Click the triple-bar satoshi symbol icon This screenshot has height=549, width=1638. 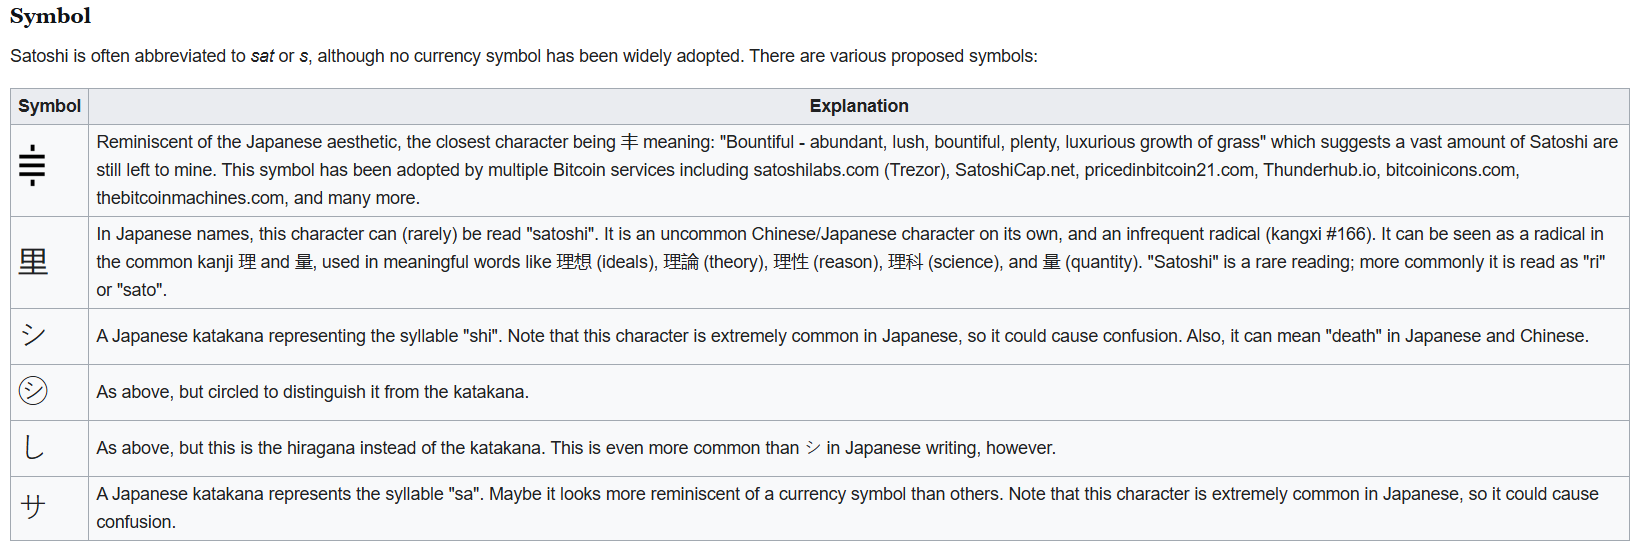[x=33, y=165]
